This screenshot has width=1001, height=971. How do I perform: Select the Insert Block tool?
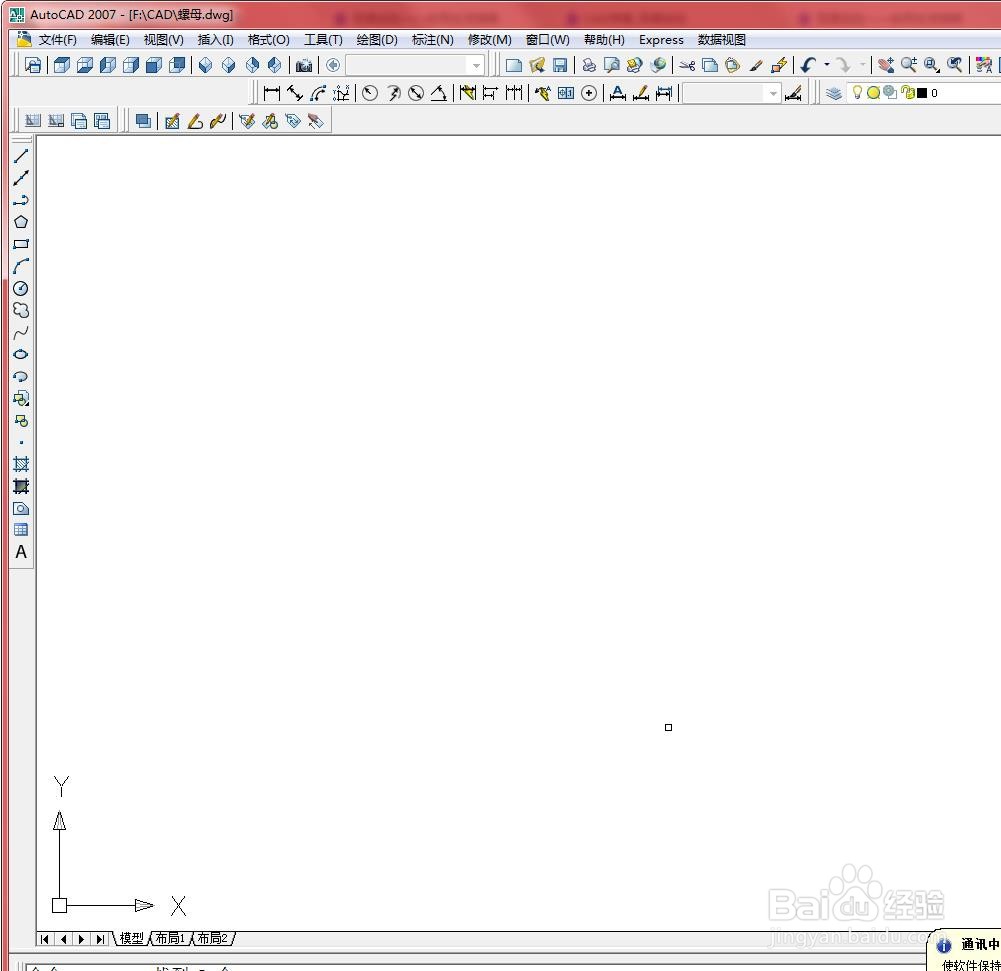(x=20, y=398)
